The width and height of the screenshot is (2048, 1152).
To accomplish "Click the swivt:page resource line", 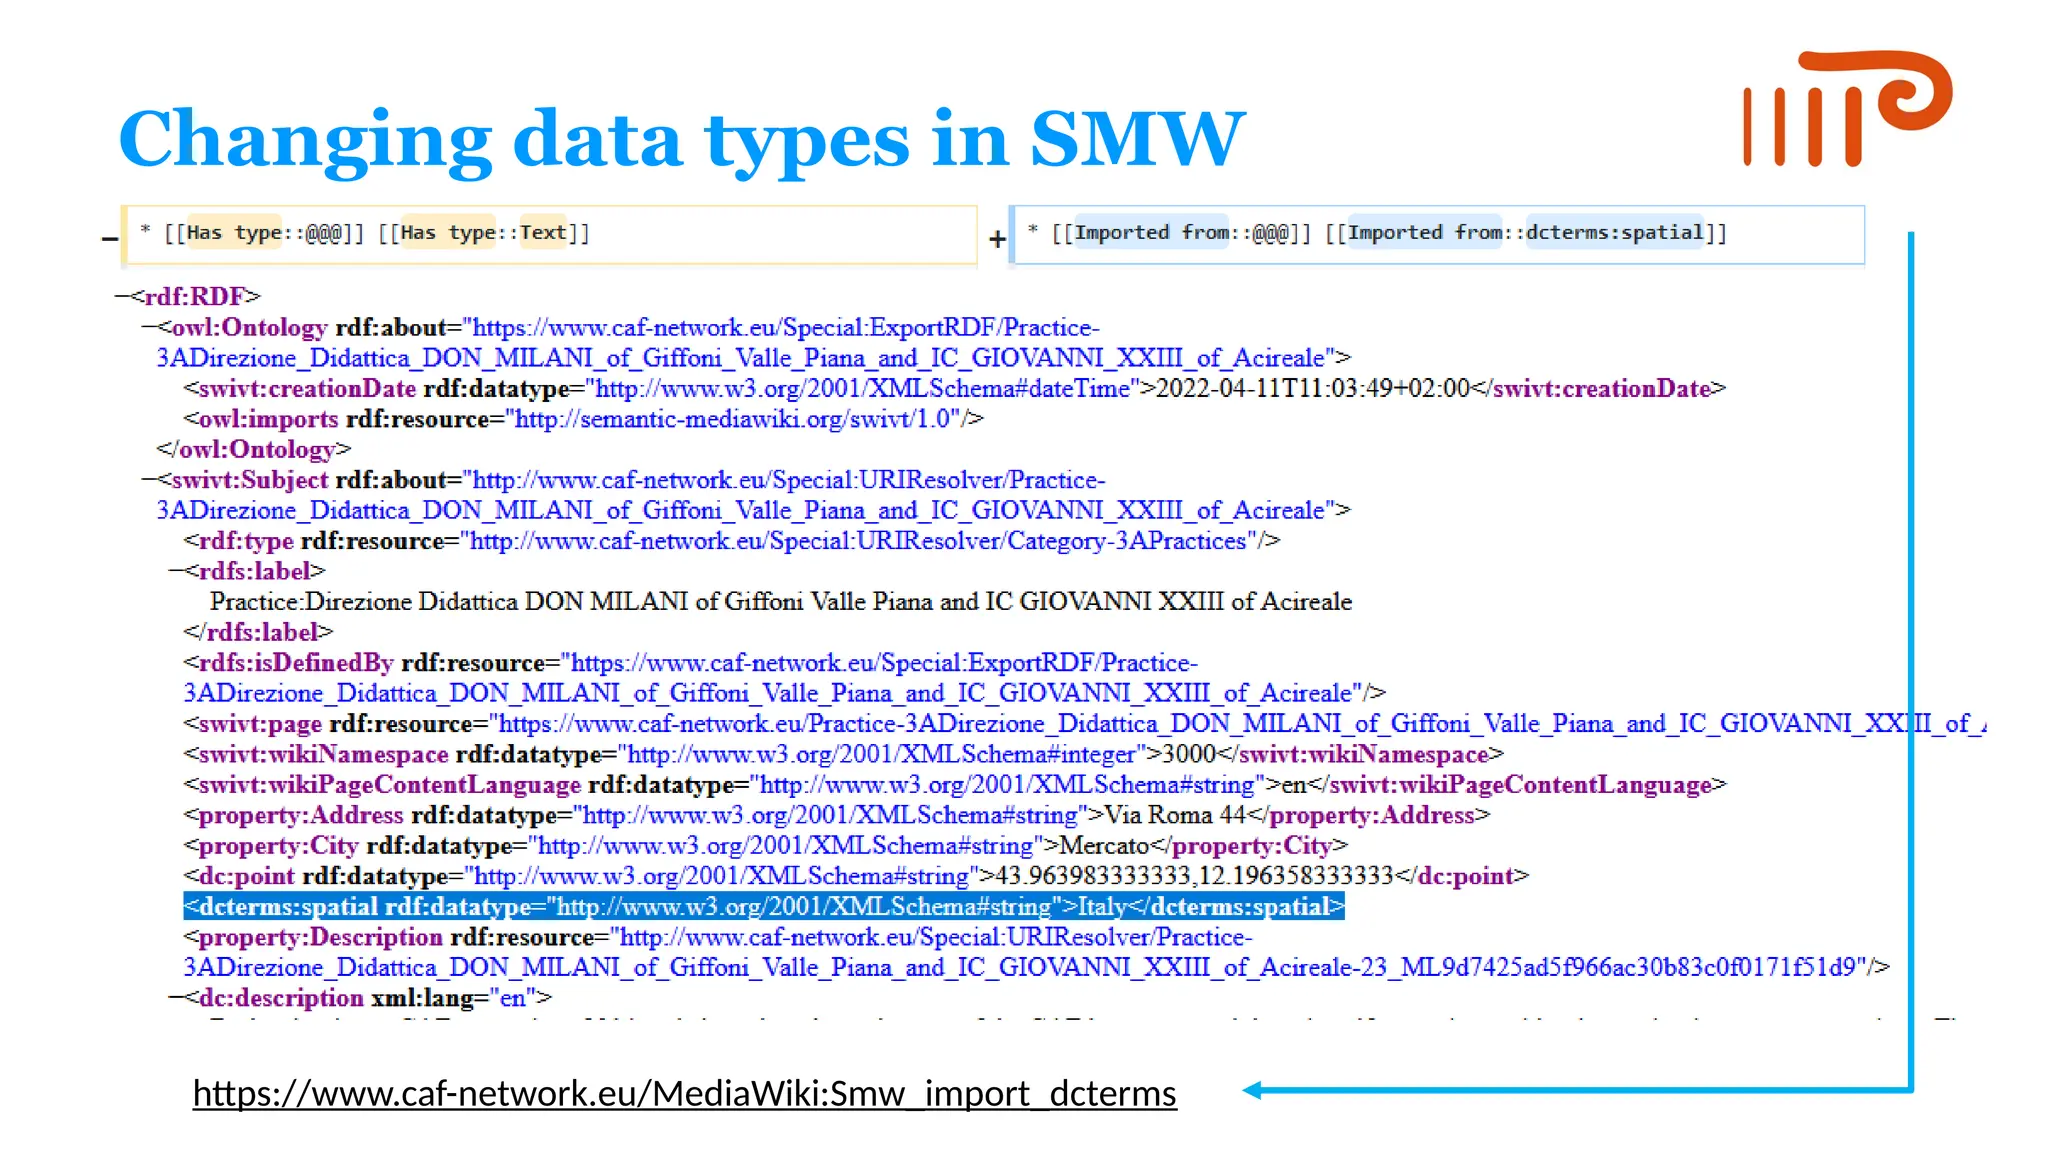I will [x=1085, y=723].
